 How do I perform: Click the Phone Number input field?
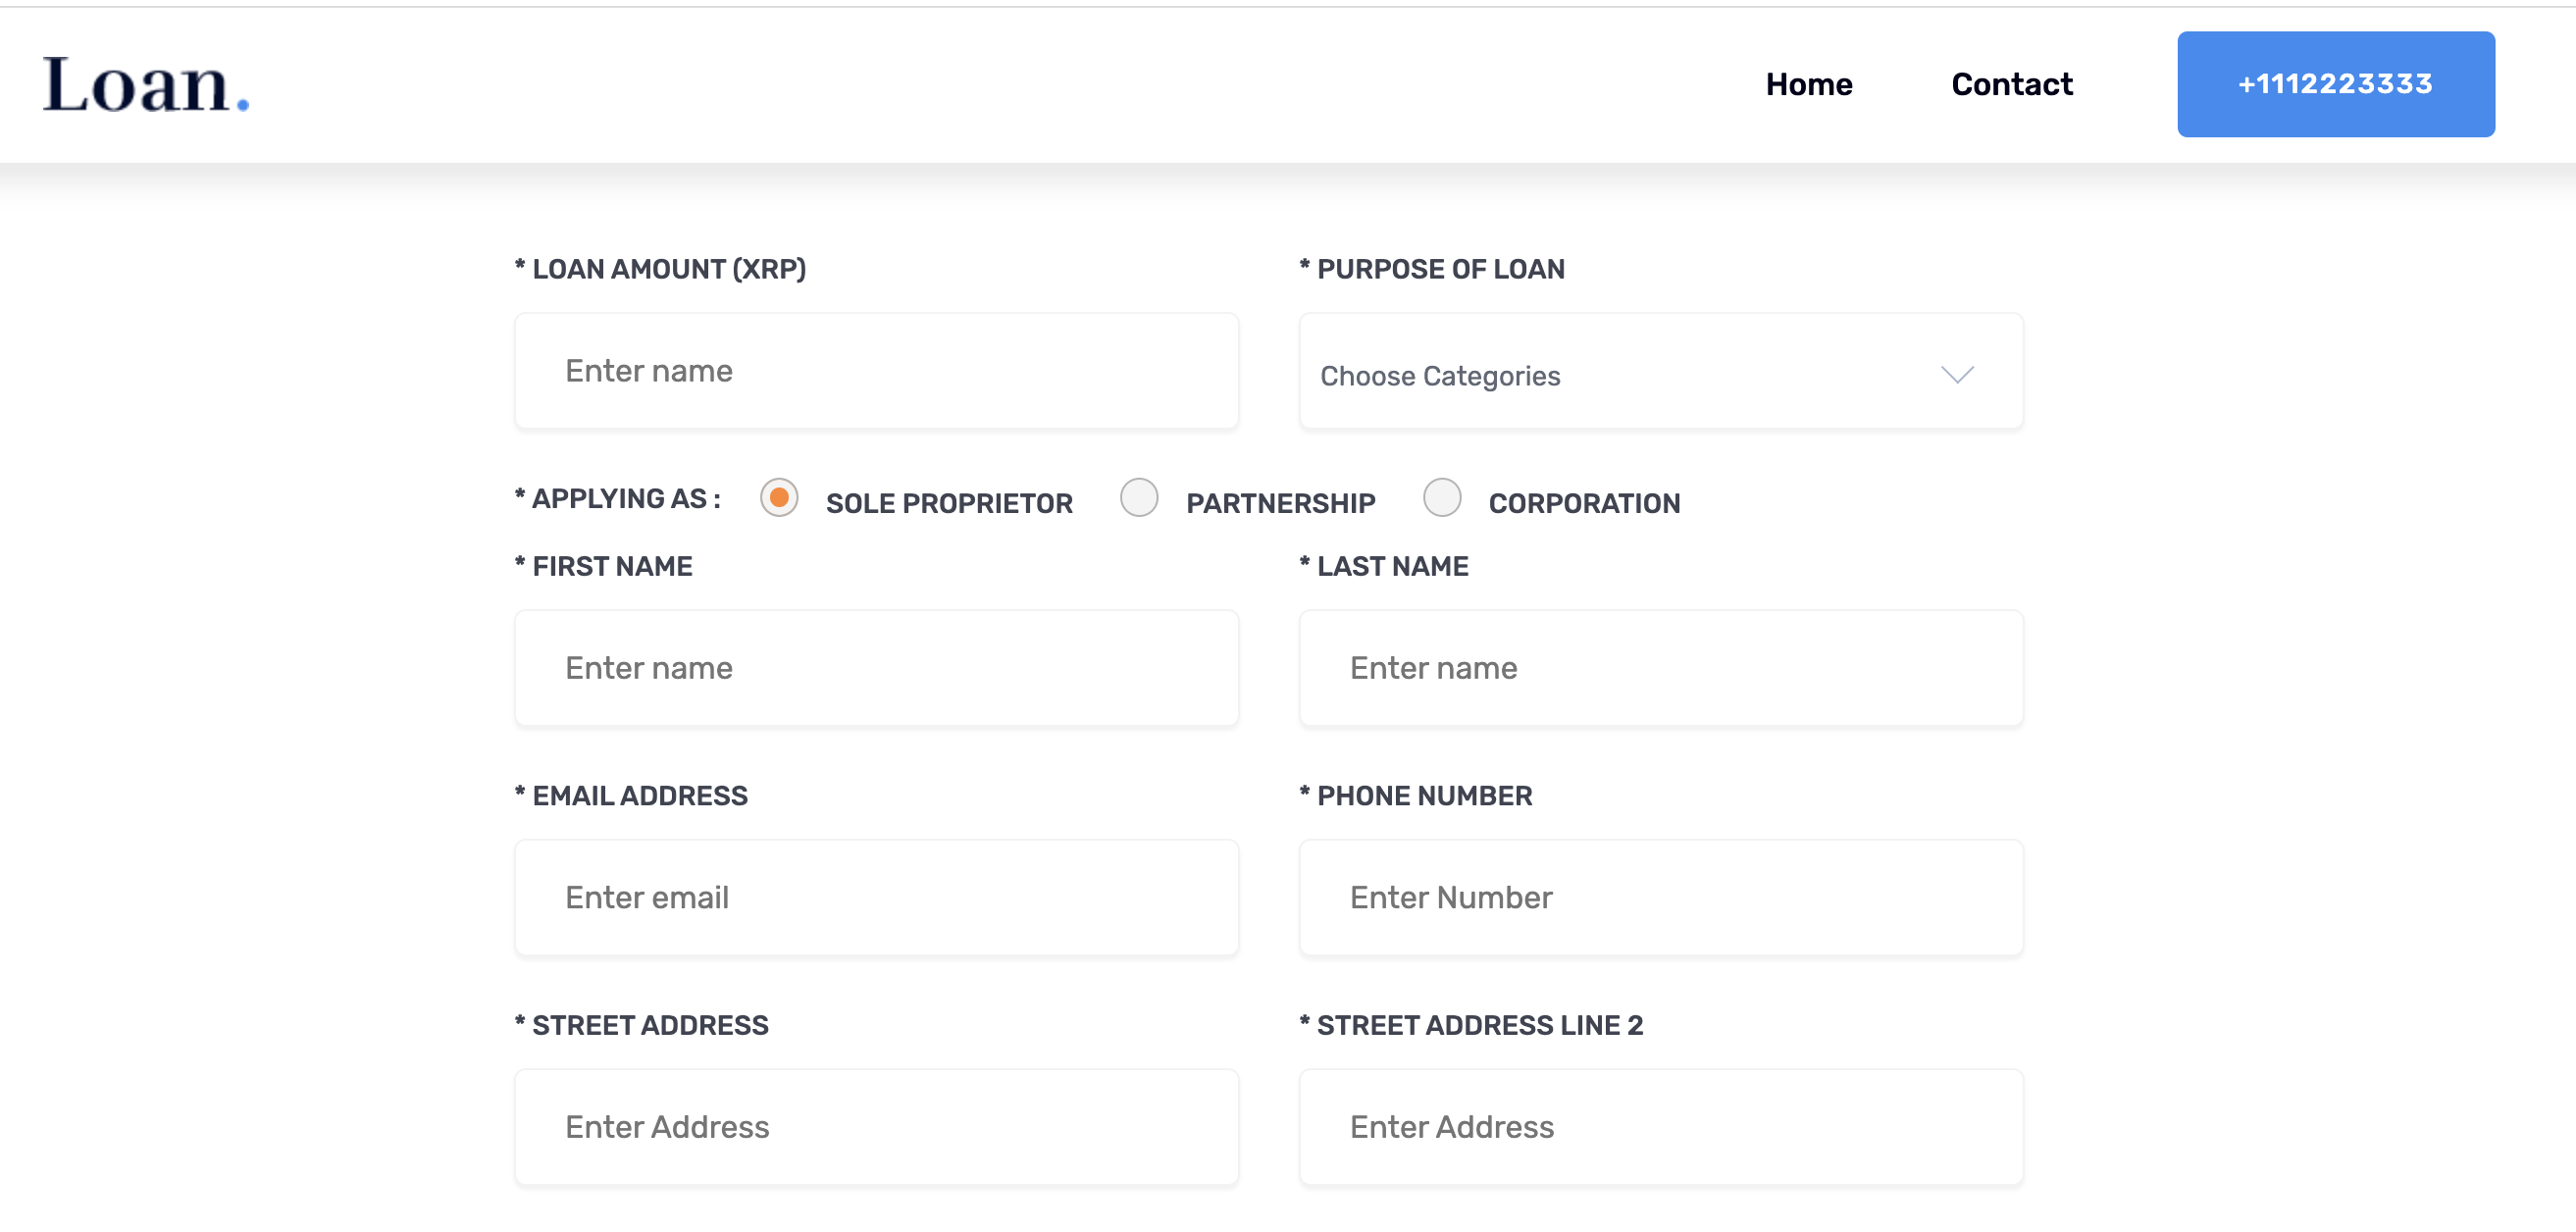point(1660,897)
